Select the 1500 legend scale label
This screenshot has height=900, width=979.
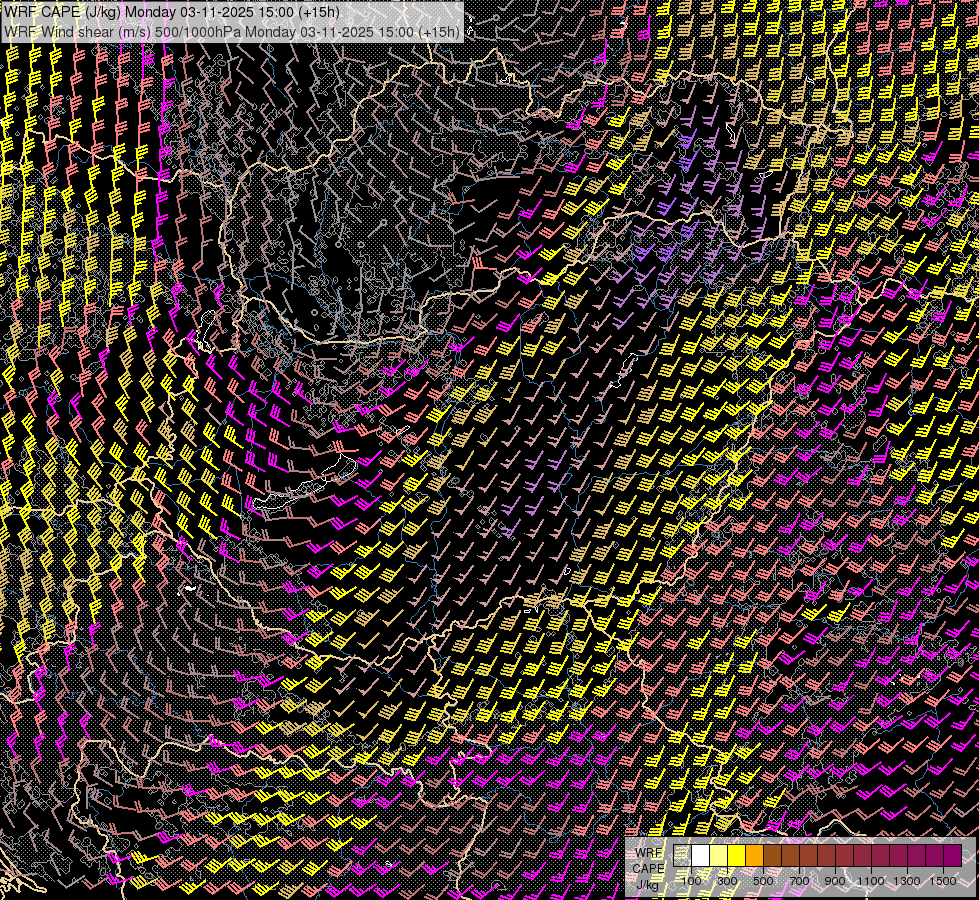(943, 881)
